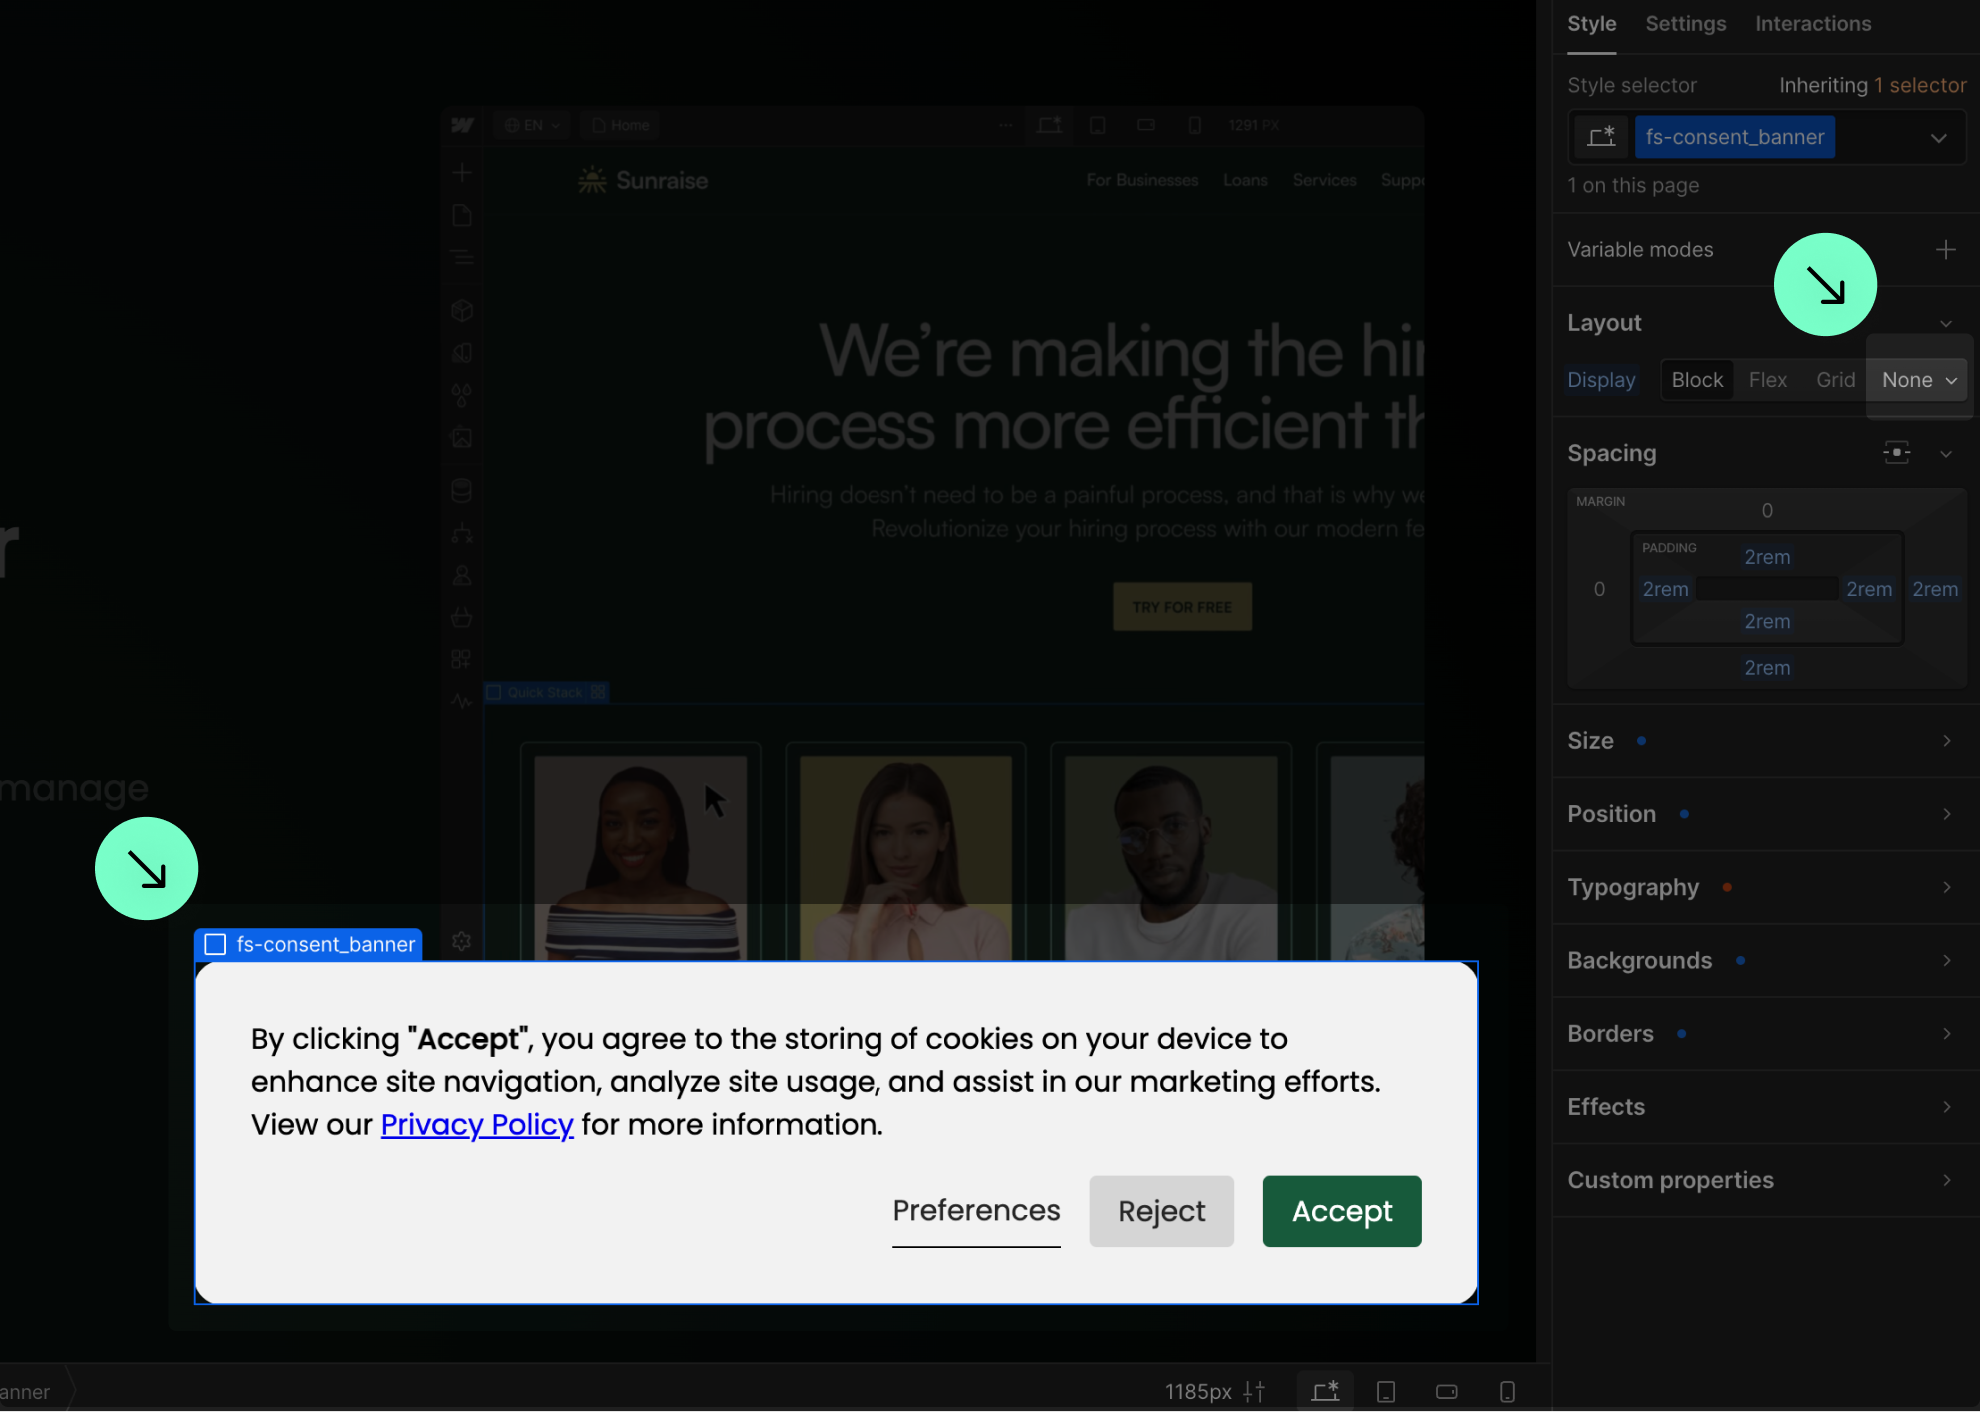Edit the top padding 2rem value
Screen dimensions: 1980x1412
(1767, 557)
